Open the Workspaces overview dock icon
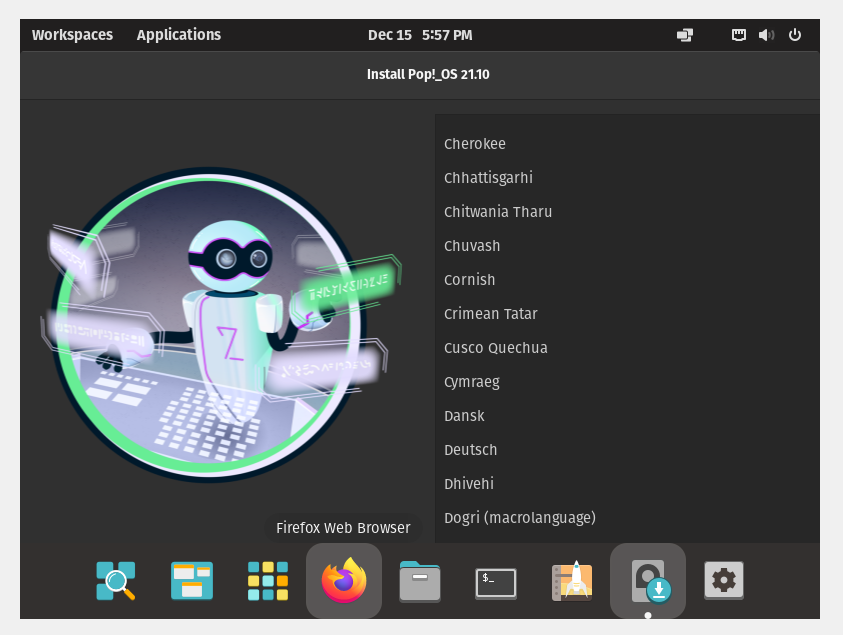 [192, 580]
